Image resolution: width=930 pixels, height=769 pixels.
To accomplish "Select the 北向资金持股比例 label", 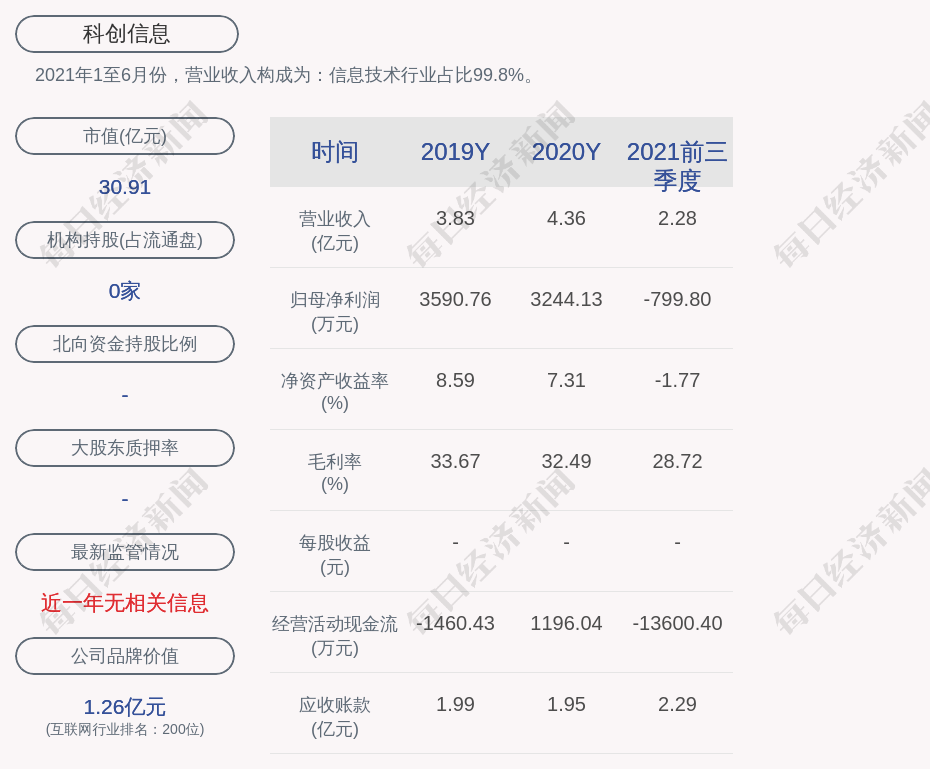I will [125, 344].
